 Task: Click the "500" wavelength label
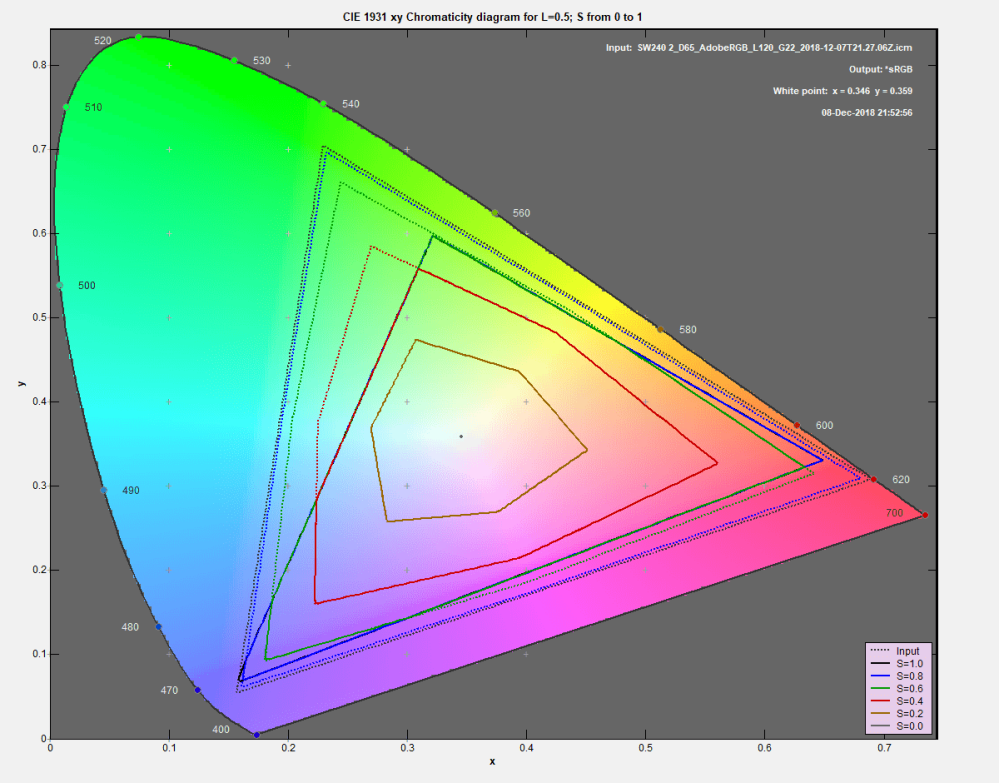coord(87,286)
